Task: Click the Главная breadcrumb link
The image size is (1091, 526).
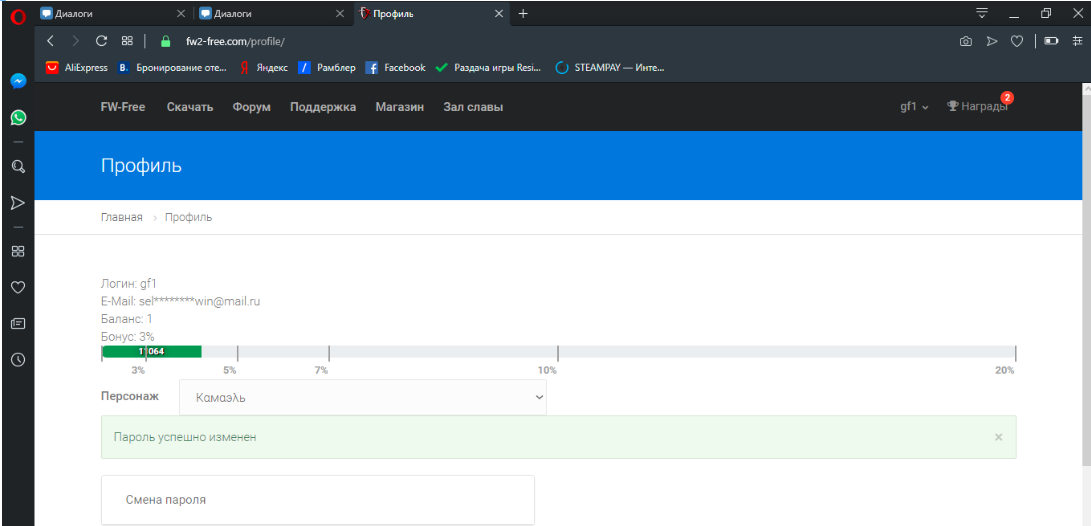Action: click(x=121, y=217)
